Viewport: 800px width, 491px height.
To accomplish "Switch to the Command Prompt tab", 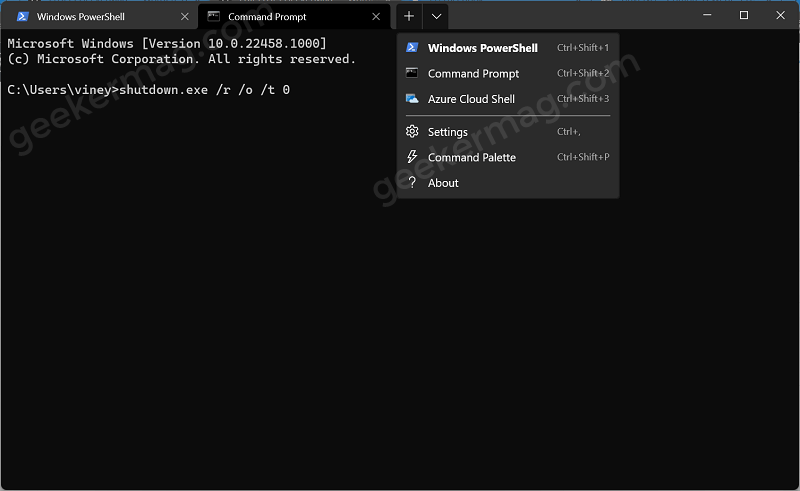I will click(x=294, y=16).
